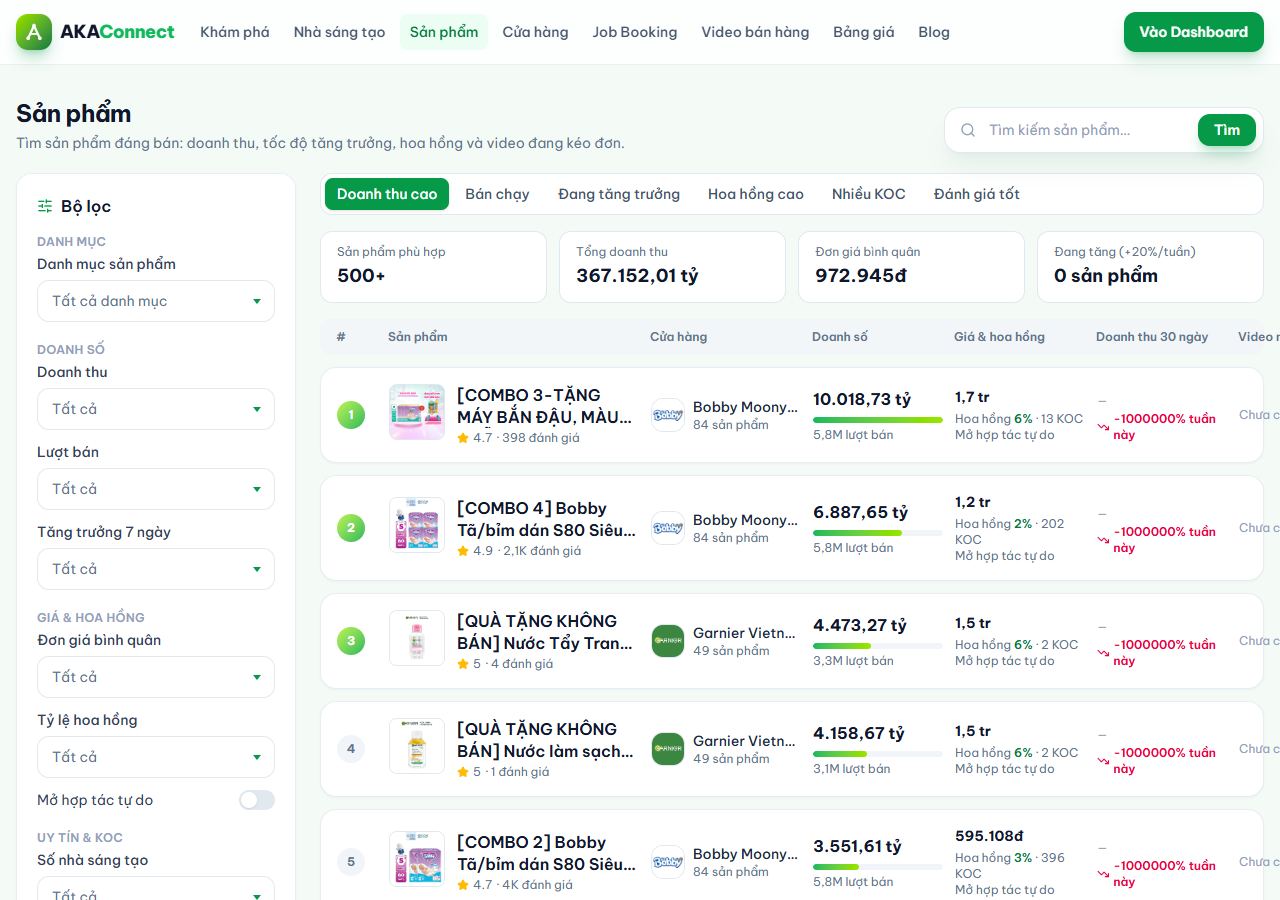Open Bobby Moony store logo in row 2
1280x900 pixels.
pos(668,528)
